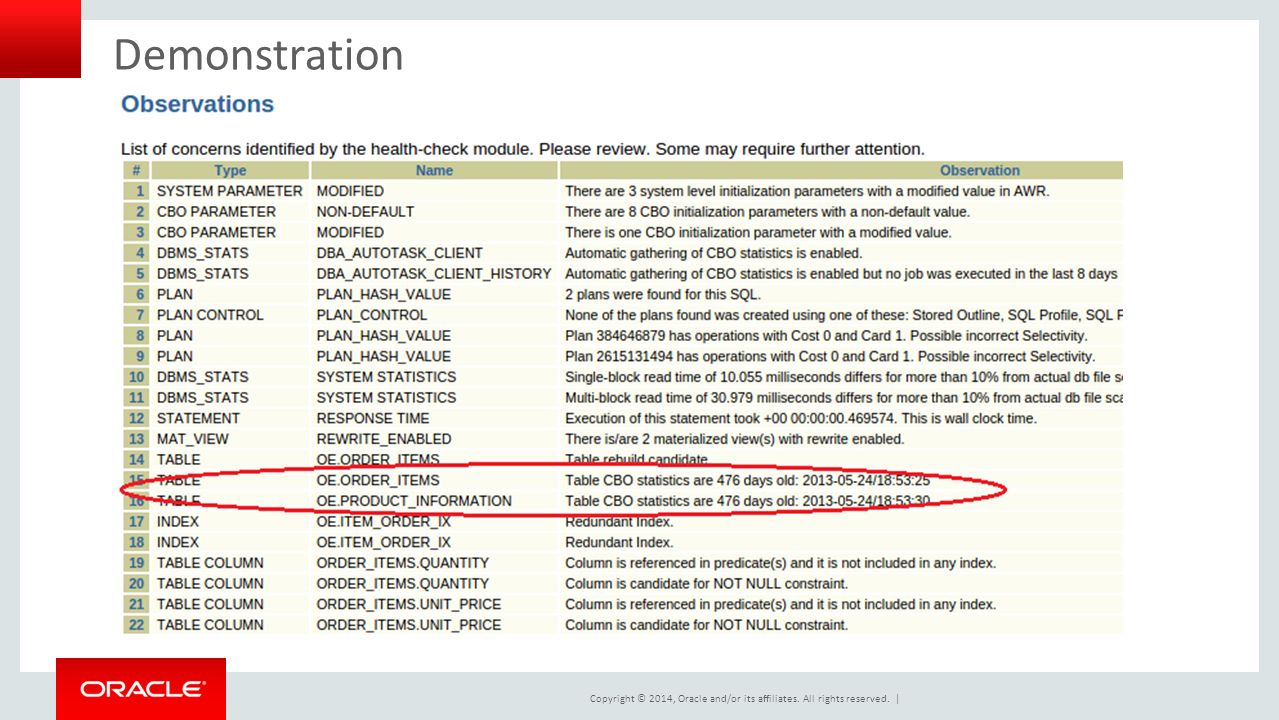Screen dimensions: 1279x720
Task: Click the 'PLAN_CONTROL' name cell
Action: click(x=434, y=315)
